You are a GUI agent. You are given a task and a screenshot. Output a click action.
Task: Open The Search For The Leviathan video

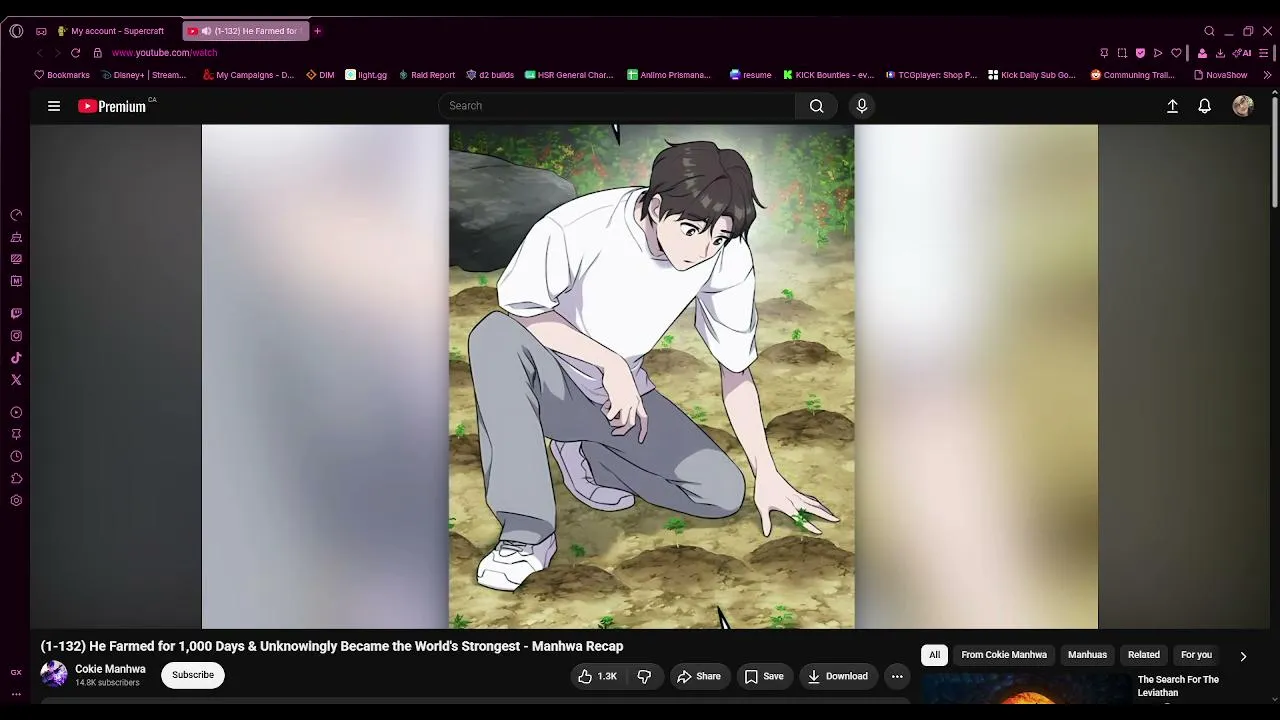click(x=1178, y=686)
